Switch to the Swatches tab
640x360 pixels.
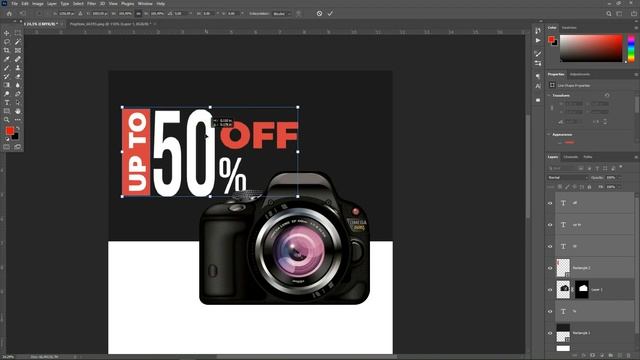click(x=569, y=28)
